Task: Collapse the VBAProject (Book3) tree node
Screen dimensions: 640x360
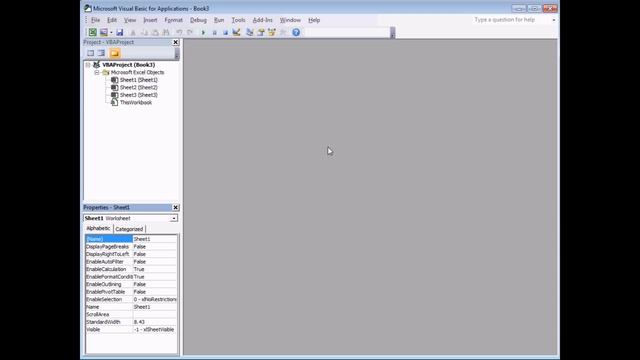Action: coord(88,65)
